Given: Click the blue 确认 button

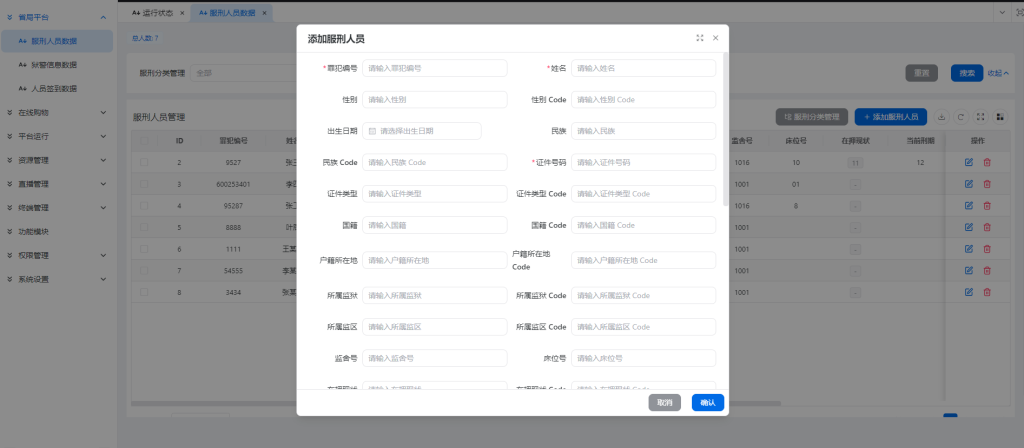Looking at the screenshot, I should coord(708,402).
